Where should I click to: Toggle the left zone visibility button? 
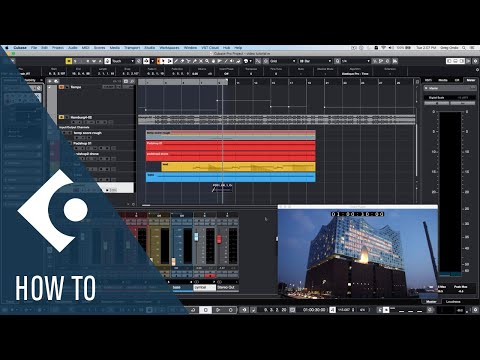[x=450, y=61]
